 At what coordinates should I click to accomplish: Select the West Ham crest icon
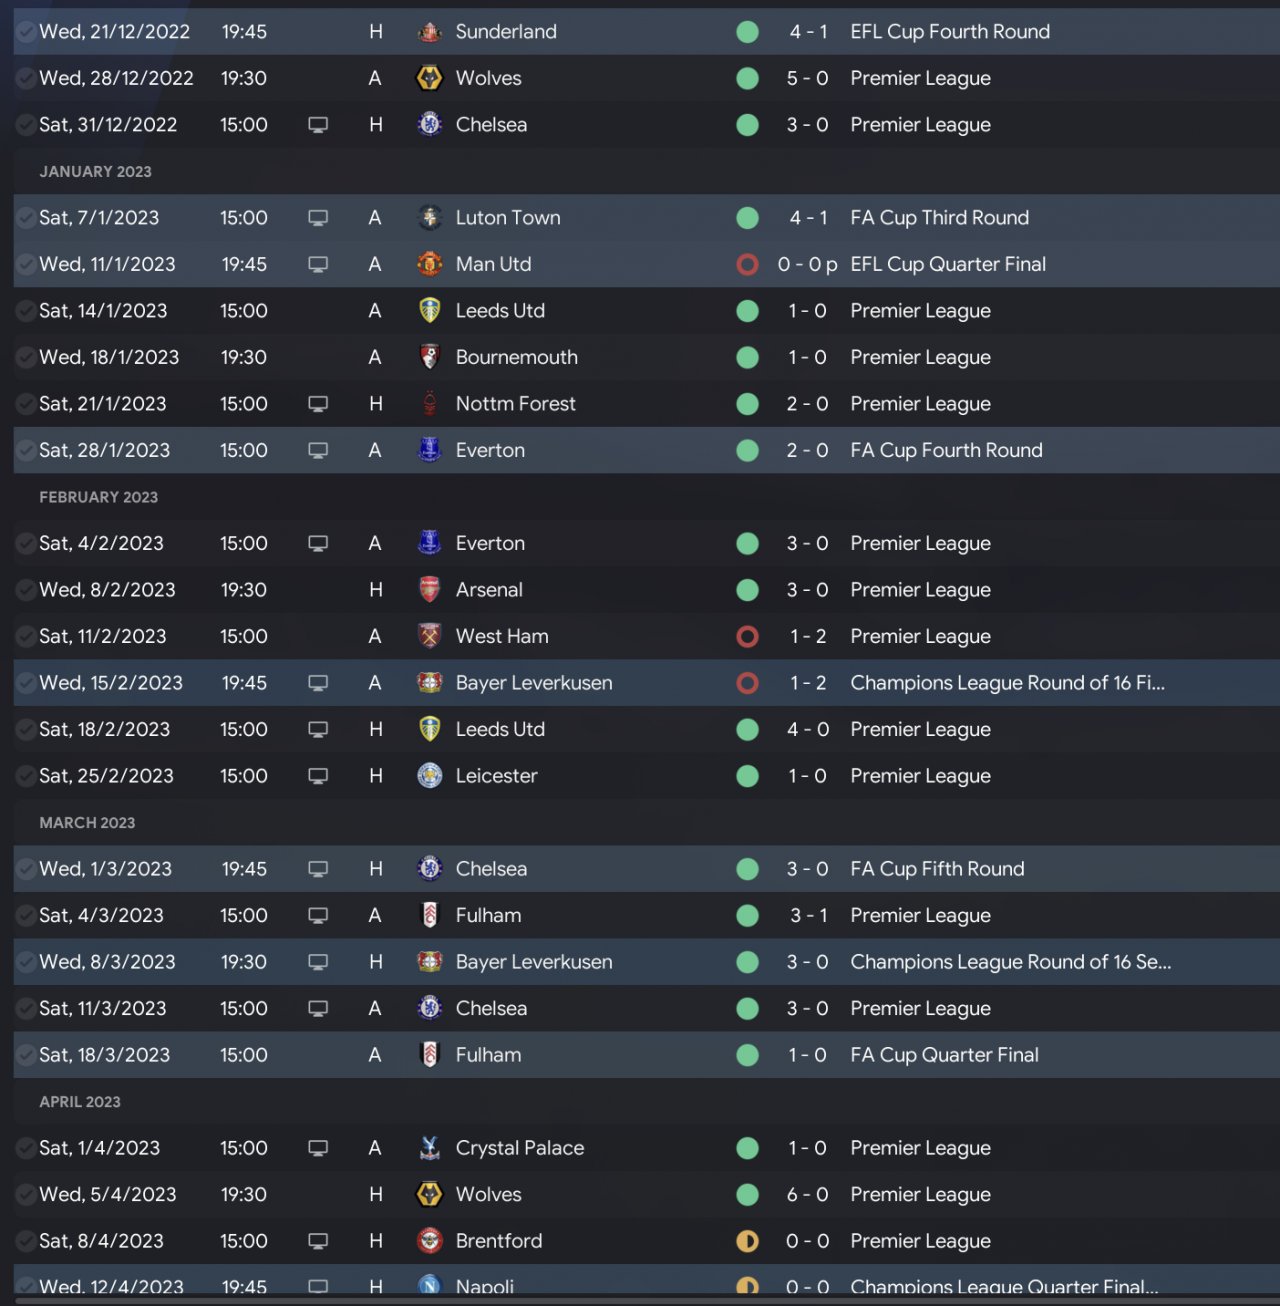(x=429, y=637)
